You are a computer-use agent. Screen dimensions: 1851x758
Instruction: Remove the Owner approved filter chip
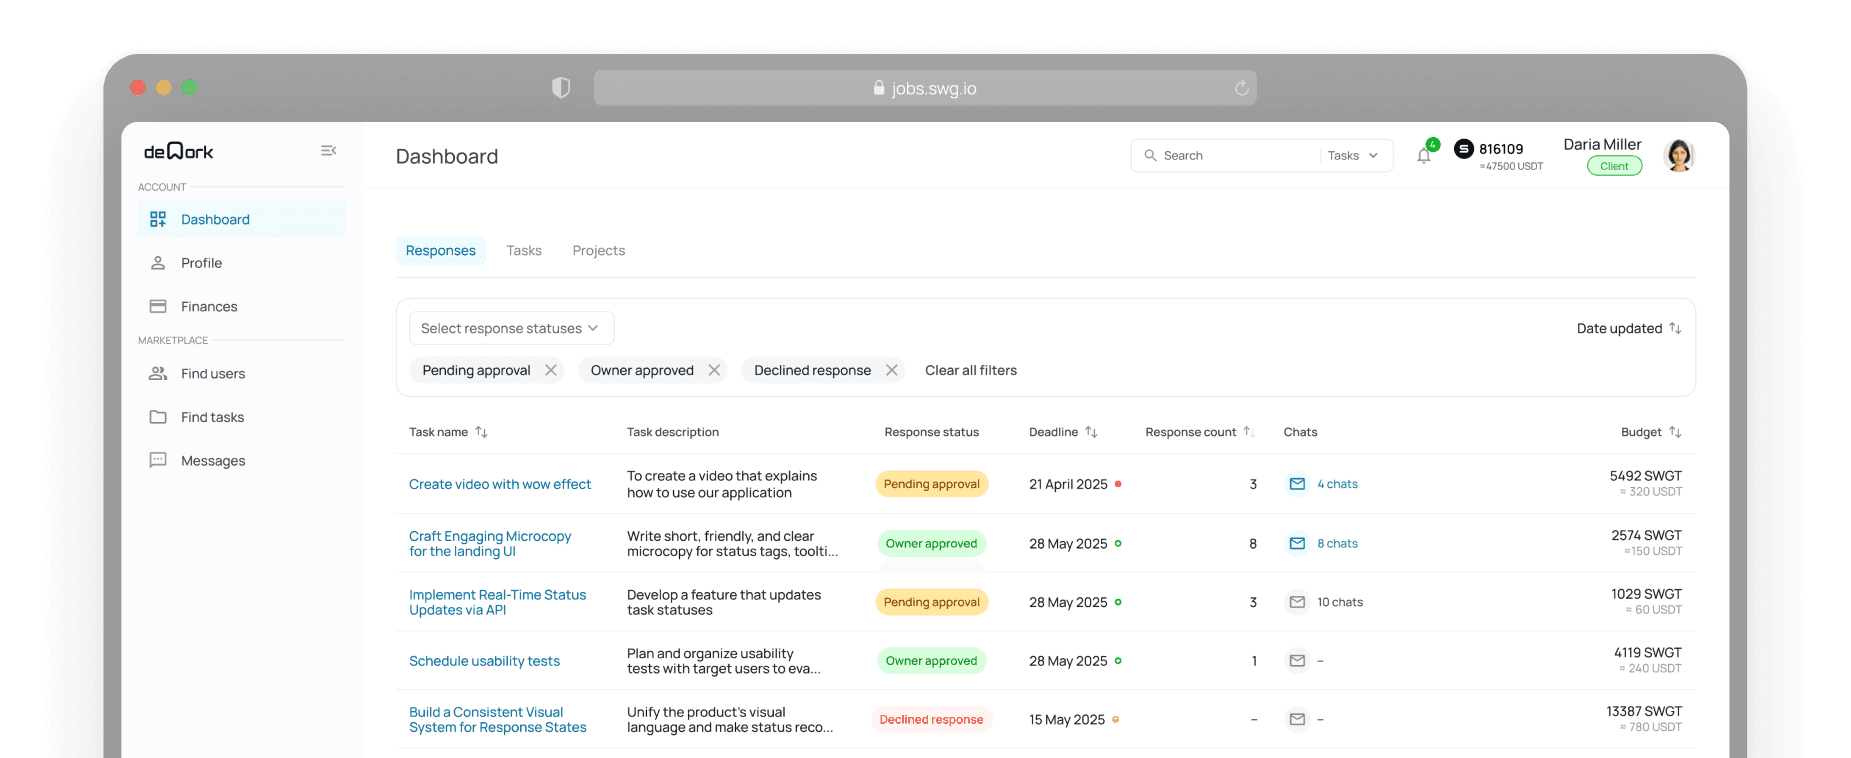point(714,370)
